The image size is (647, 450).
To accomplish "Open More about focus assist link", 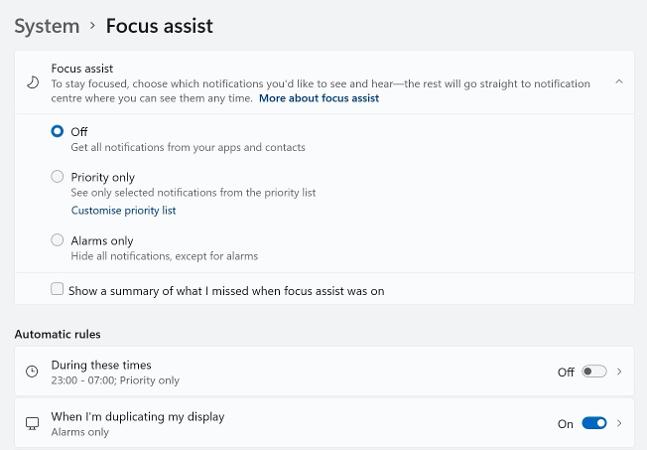I will tap(319, 98).
